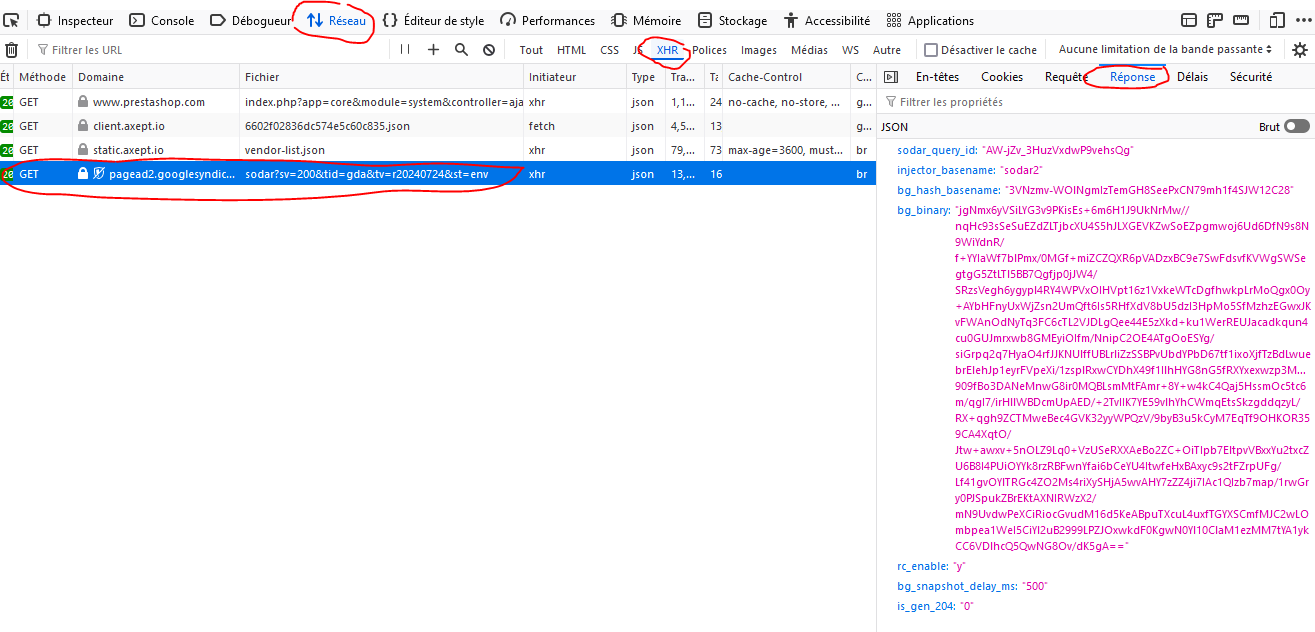Image resolution: width=1315 pixels, height=632 pixels.
Task: Pause network recording
Action: [x=404, y=49]
